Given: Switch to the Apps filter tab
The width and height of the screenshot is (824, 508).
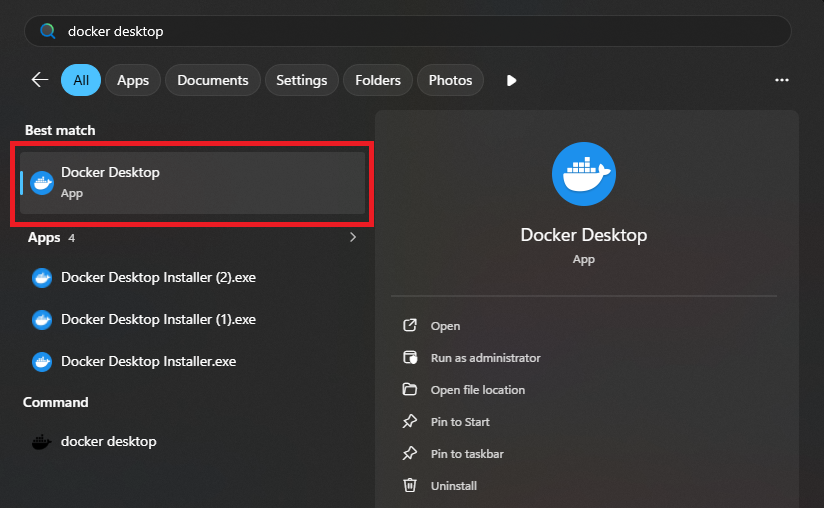Looking at the screenshot, I should (133, 80).
